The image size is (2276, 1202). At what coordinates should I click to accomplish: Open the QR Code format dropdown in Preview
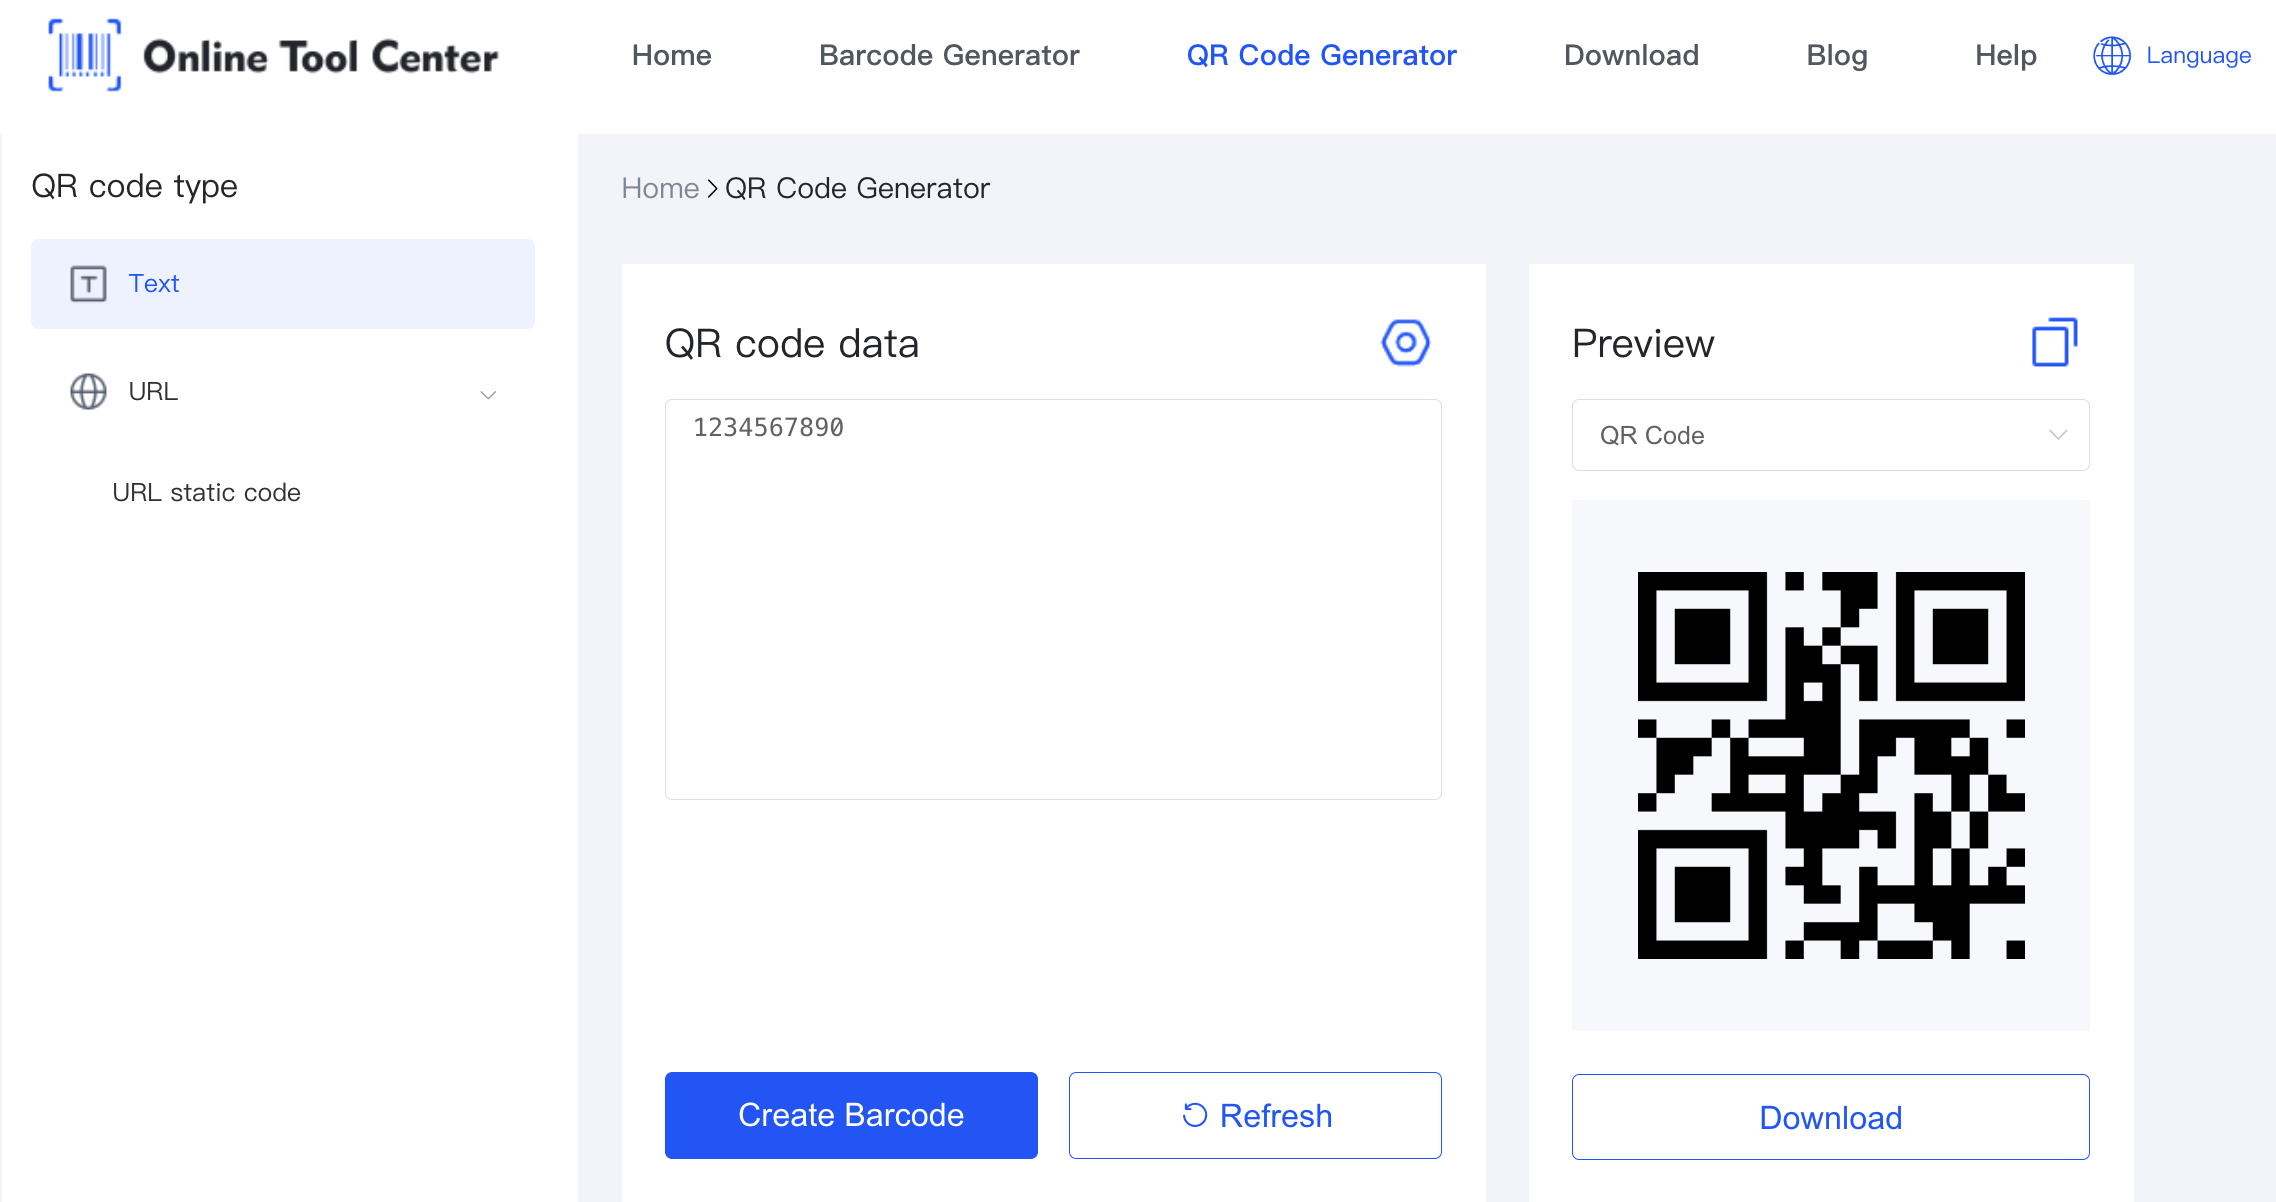[x=1829, y=436]
